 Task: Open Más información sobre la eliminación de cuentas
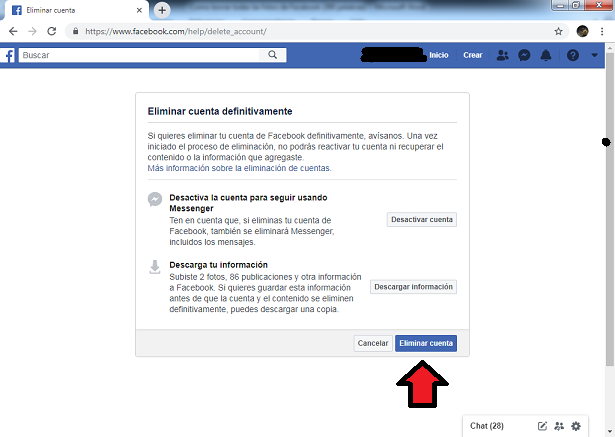(239, 168)
